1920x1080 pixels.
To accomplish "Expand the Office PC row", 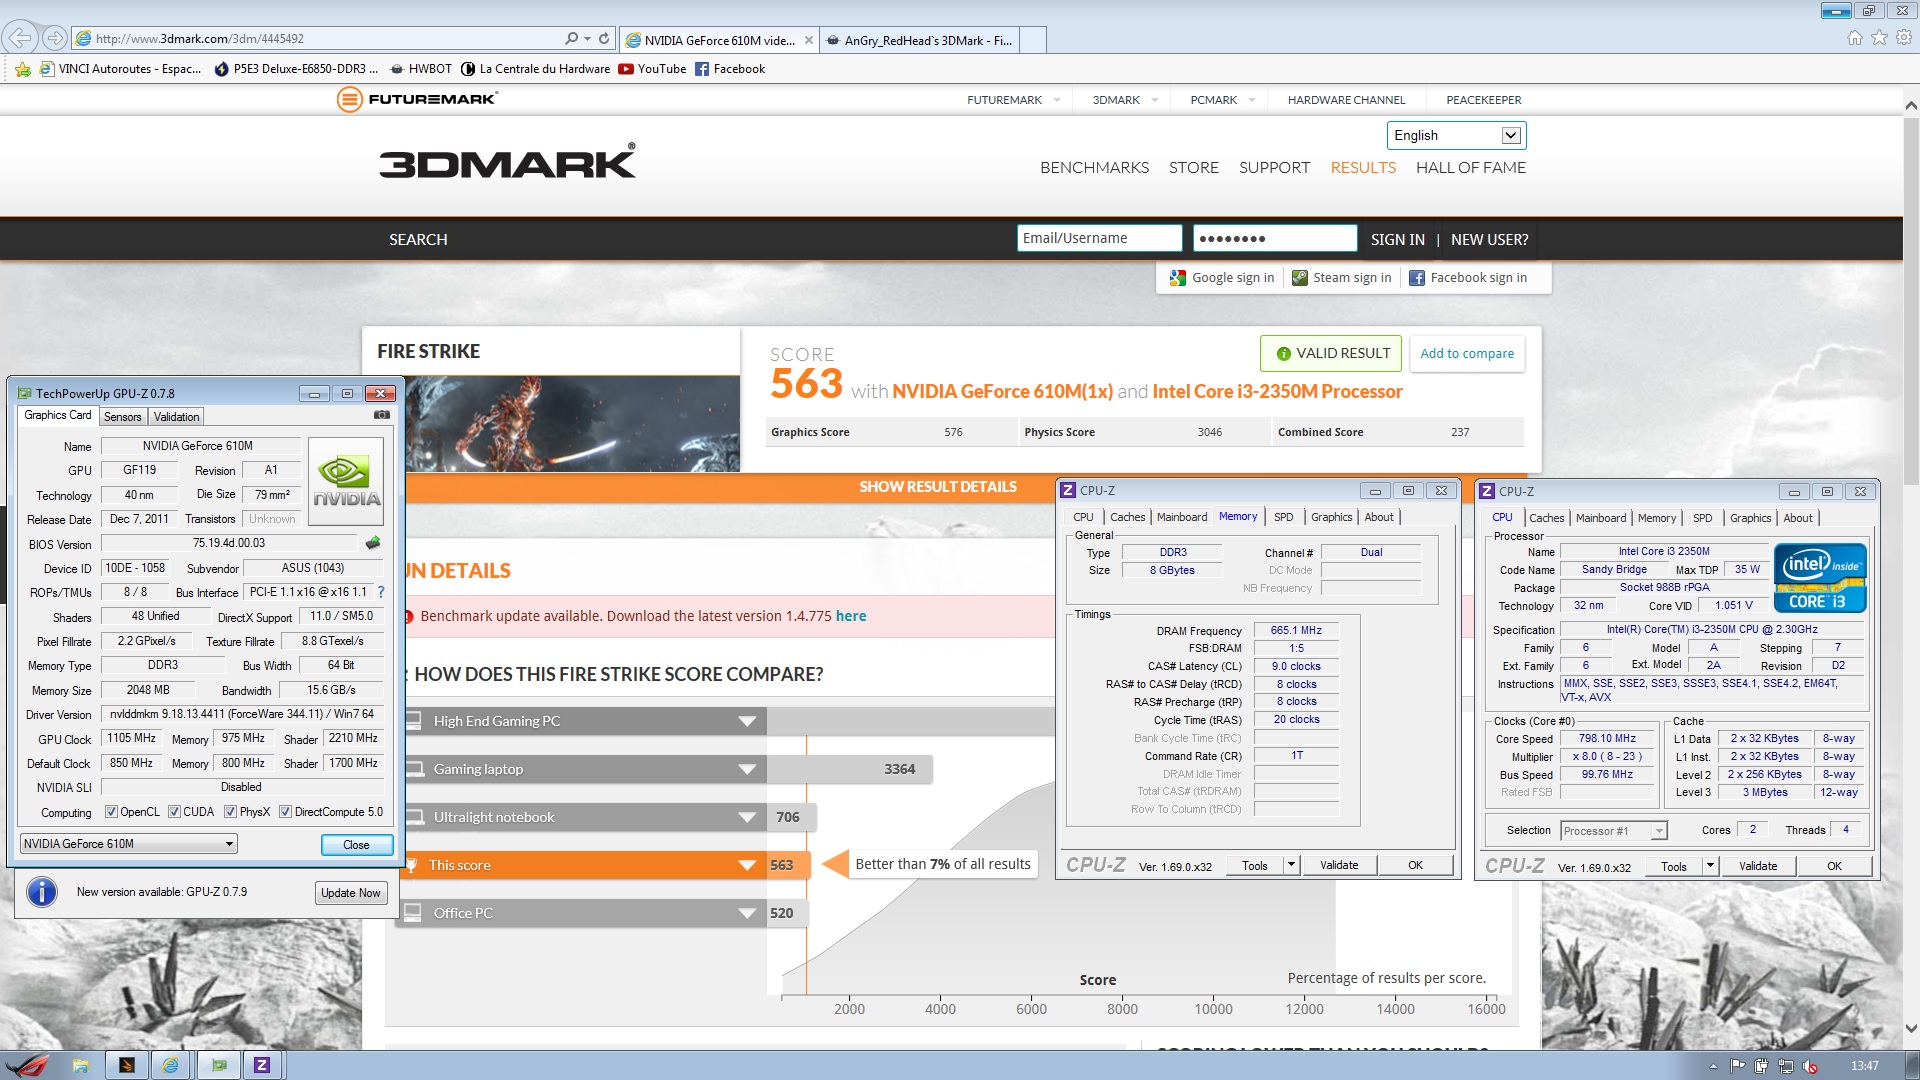I will [747, 913].
